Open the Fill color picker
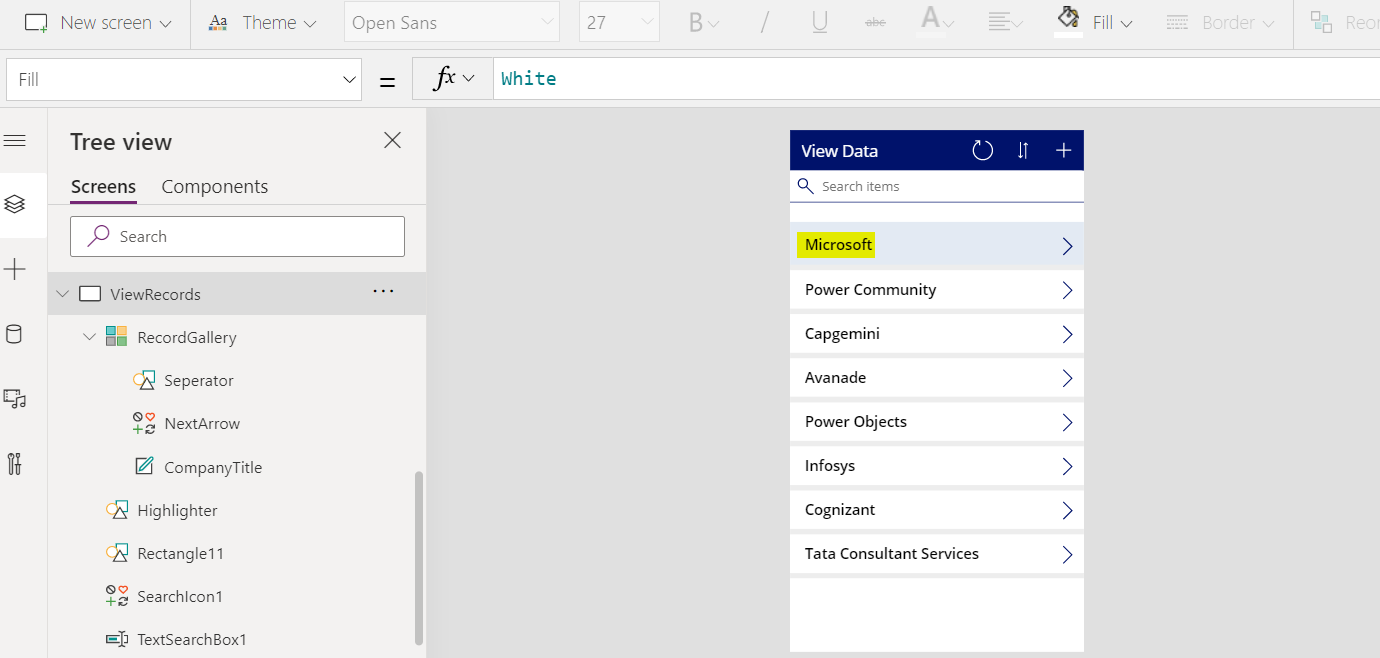 tap(1094, 22)
